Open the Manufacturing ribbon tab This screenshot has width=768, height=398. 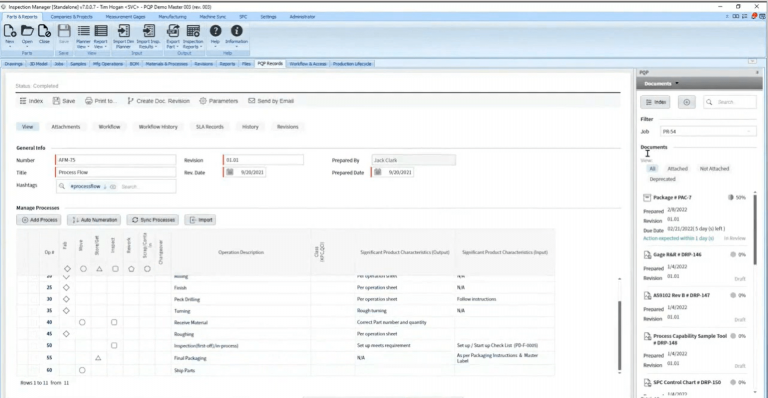tap(172, 17)
